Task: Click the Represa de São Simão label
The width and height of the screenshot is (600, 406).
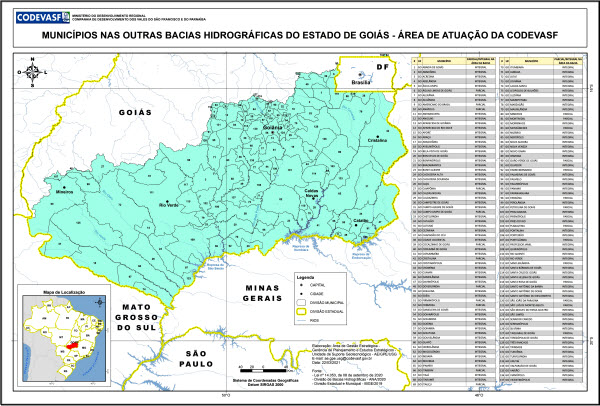Action: tap(215, 266)
